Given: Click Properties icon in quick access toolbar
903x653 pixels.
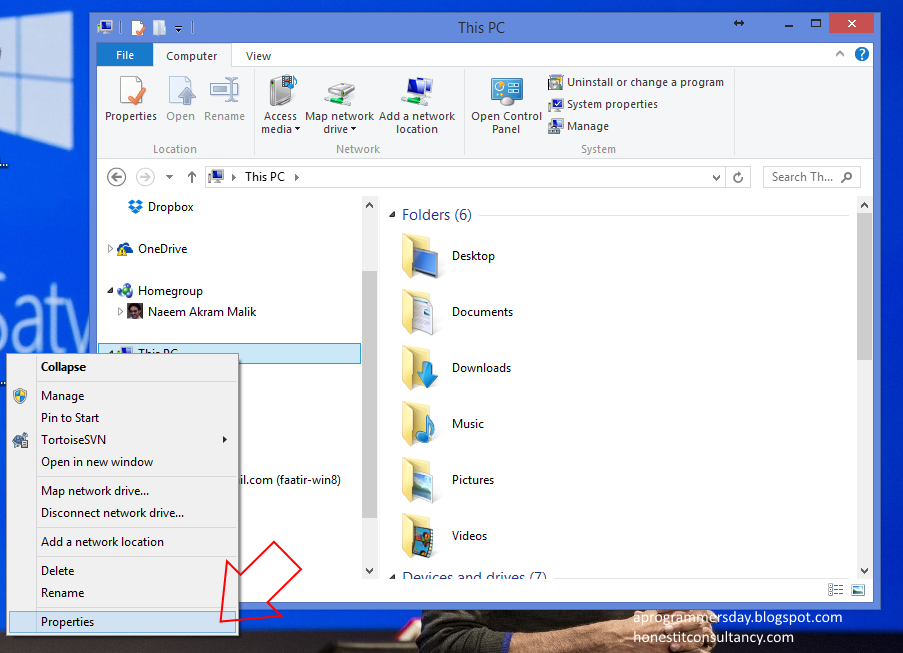Looking at the screenshot, I should (x=138, y=27).
